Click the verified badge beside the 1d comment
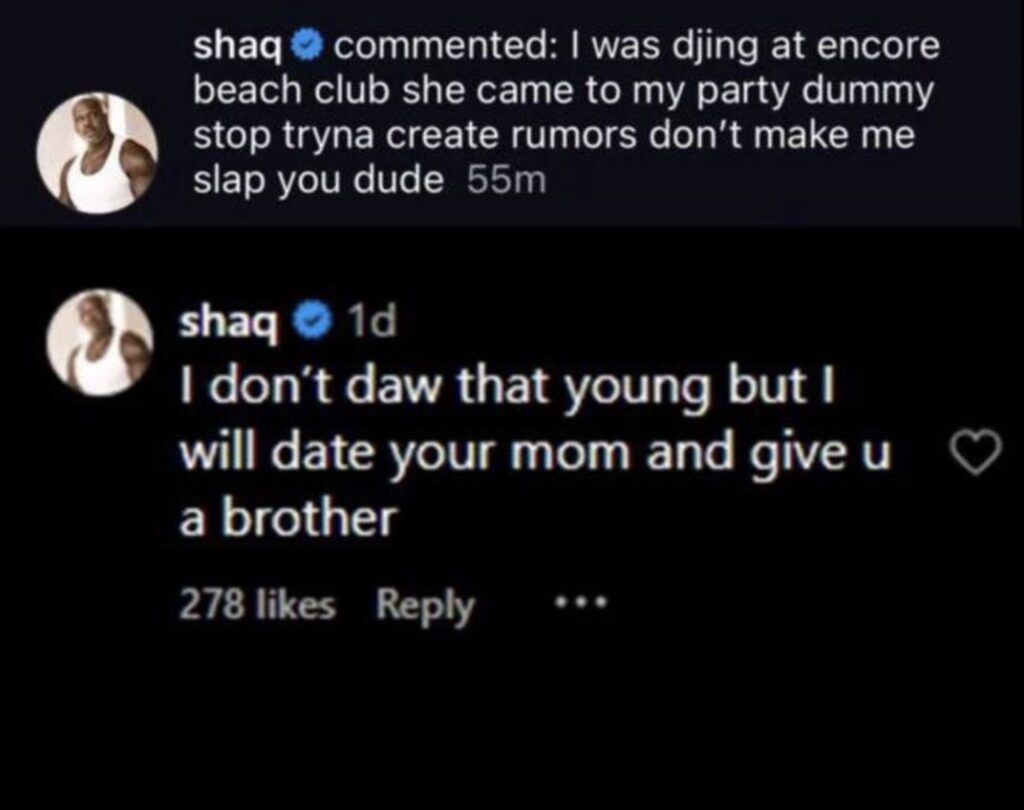1024x810 pixels. pos(315,321)
